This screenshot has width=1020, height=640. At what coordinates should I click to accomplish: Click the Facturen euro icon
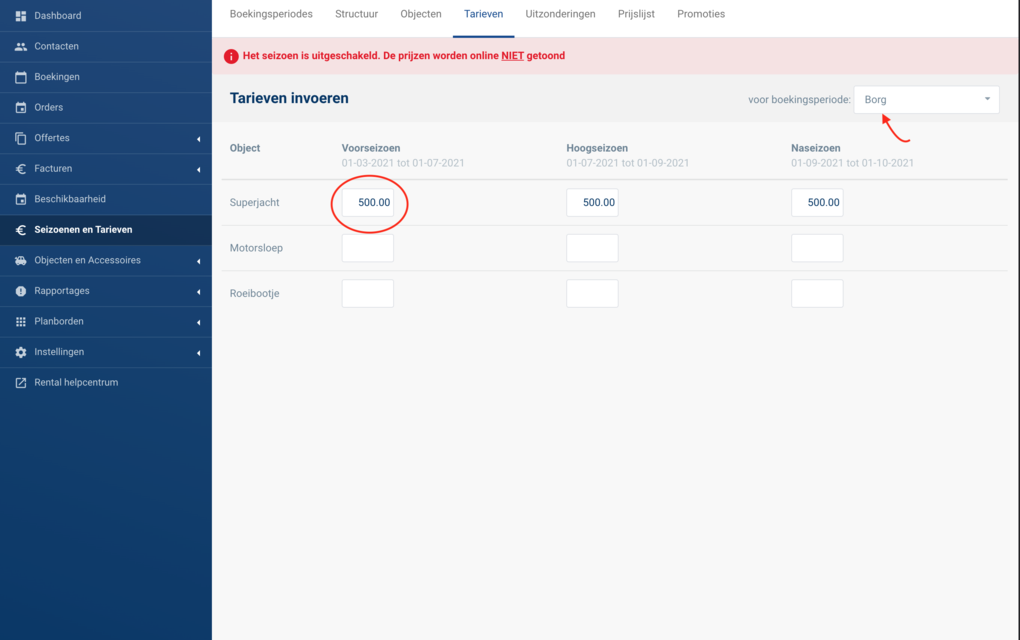pos(21,169)
